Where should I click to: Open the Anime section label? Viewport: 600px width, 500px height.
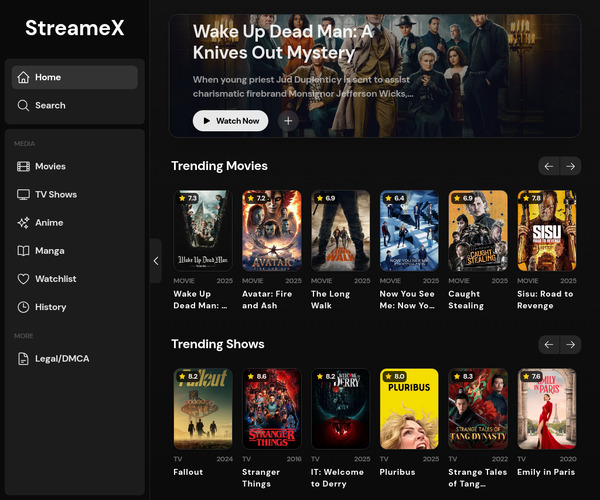pos(49,223)
